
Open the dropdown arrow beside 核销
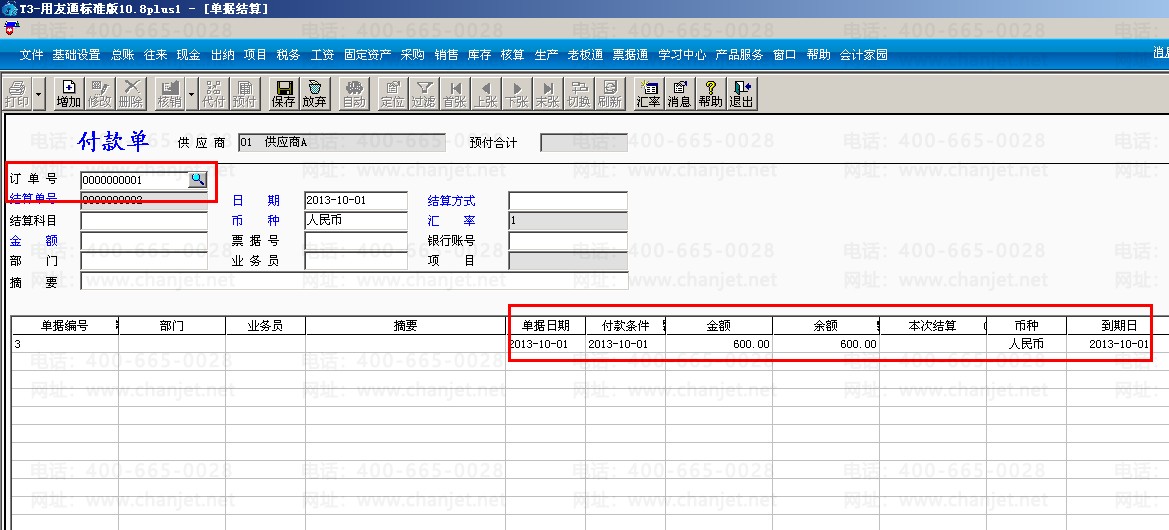click(x=191, y=94)
